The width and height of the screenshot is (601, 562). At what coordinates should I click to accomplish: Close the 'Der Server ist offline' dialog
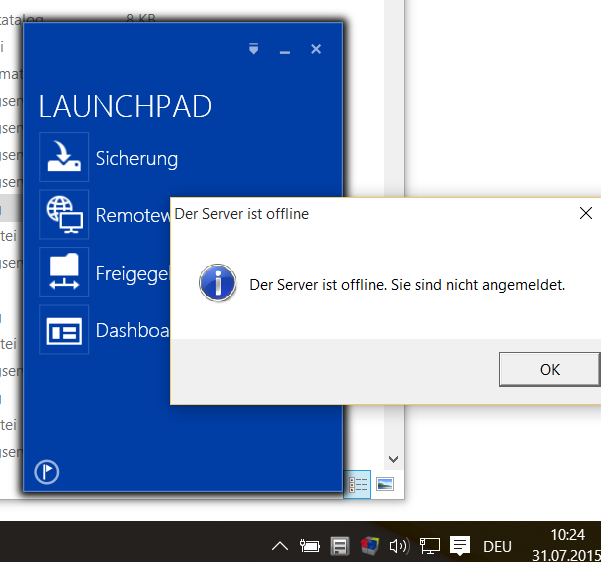tap(586, 213)
